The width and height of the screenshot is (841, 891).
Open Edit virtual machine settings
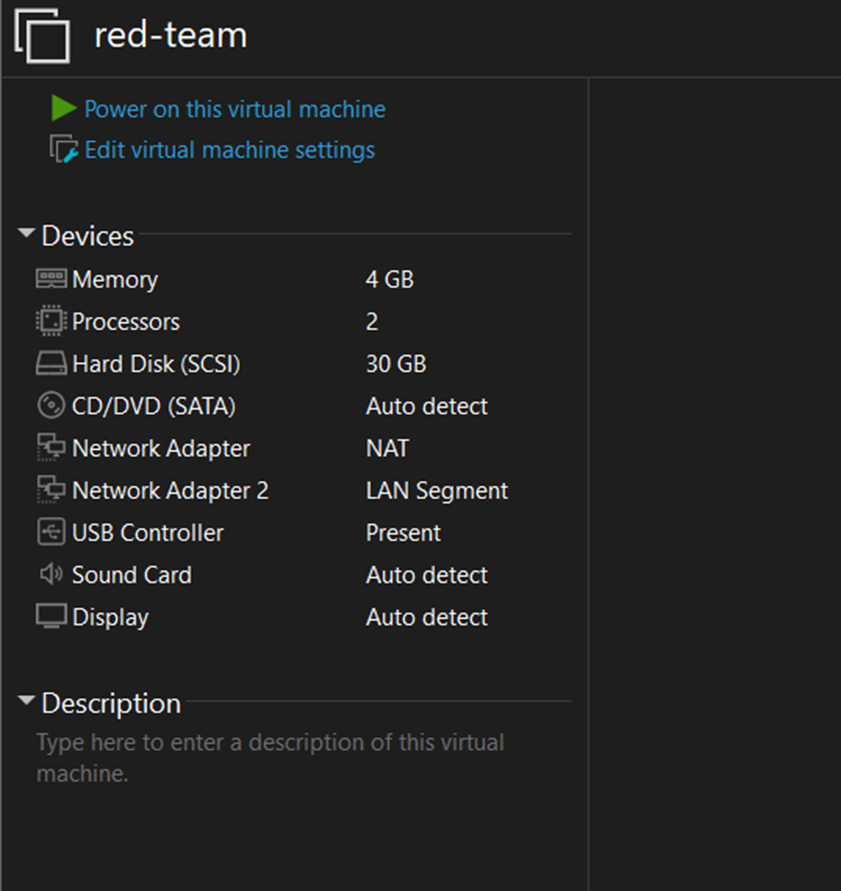click(x=230, y=150)
